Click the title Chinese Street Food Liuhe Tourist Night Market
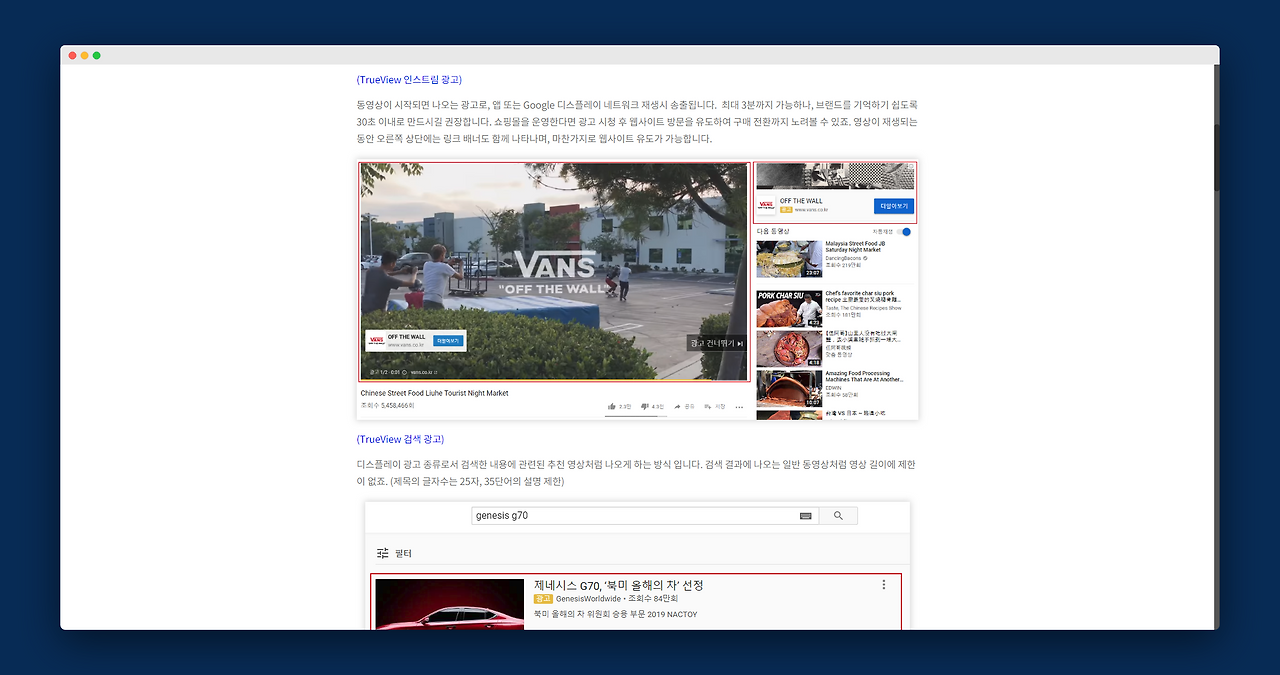Image resolution: width=1280 pixels, height=675 pixels. pos(434,393)
